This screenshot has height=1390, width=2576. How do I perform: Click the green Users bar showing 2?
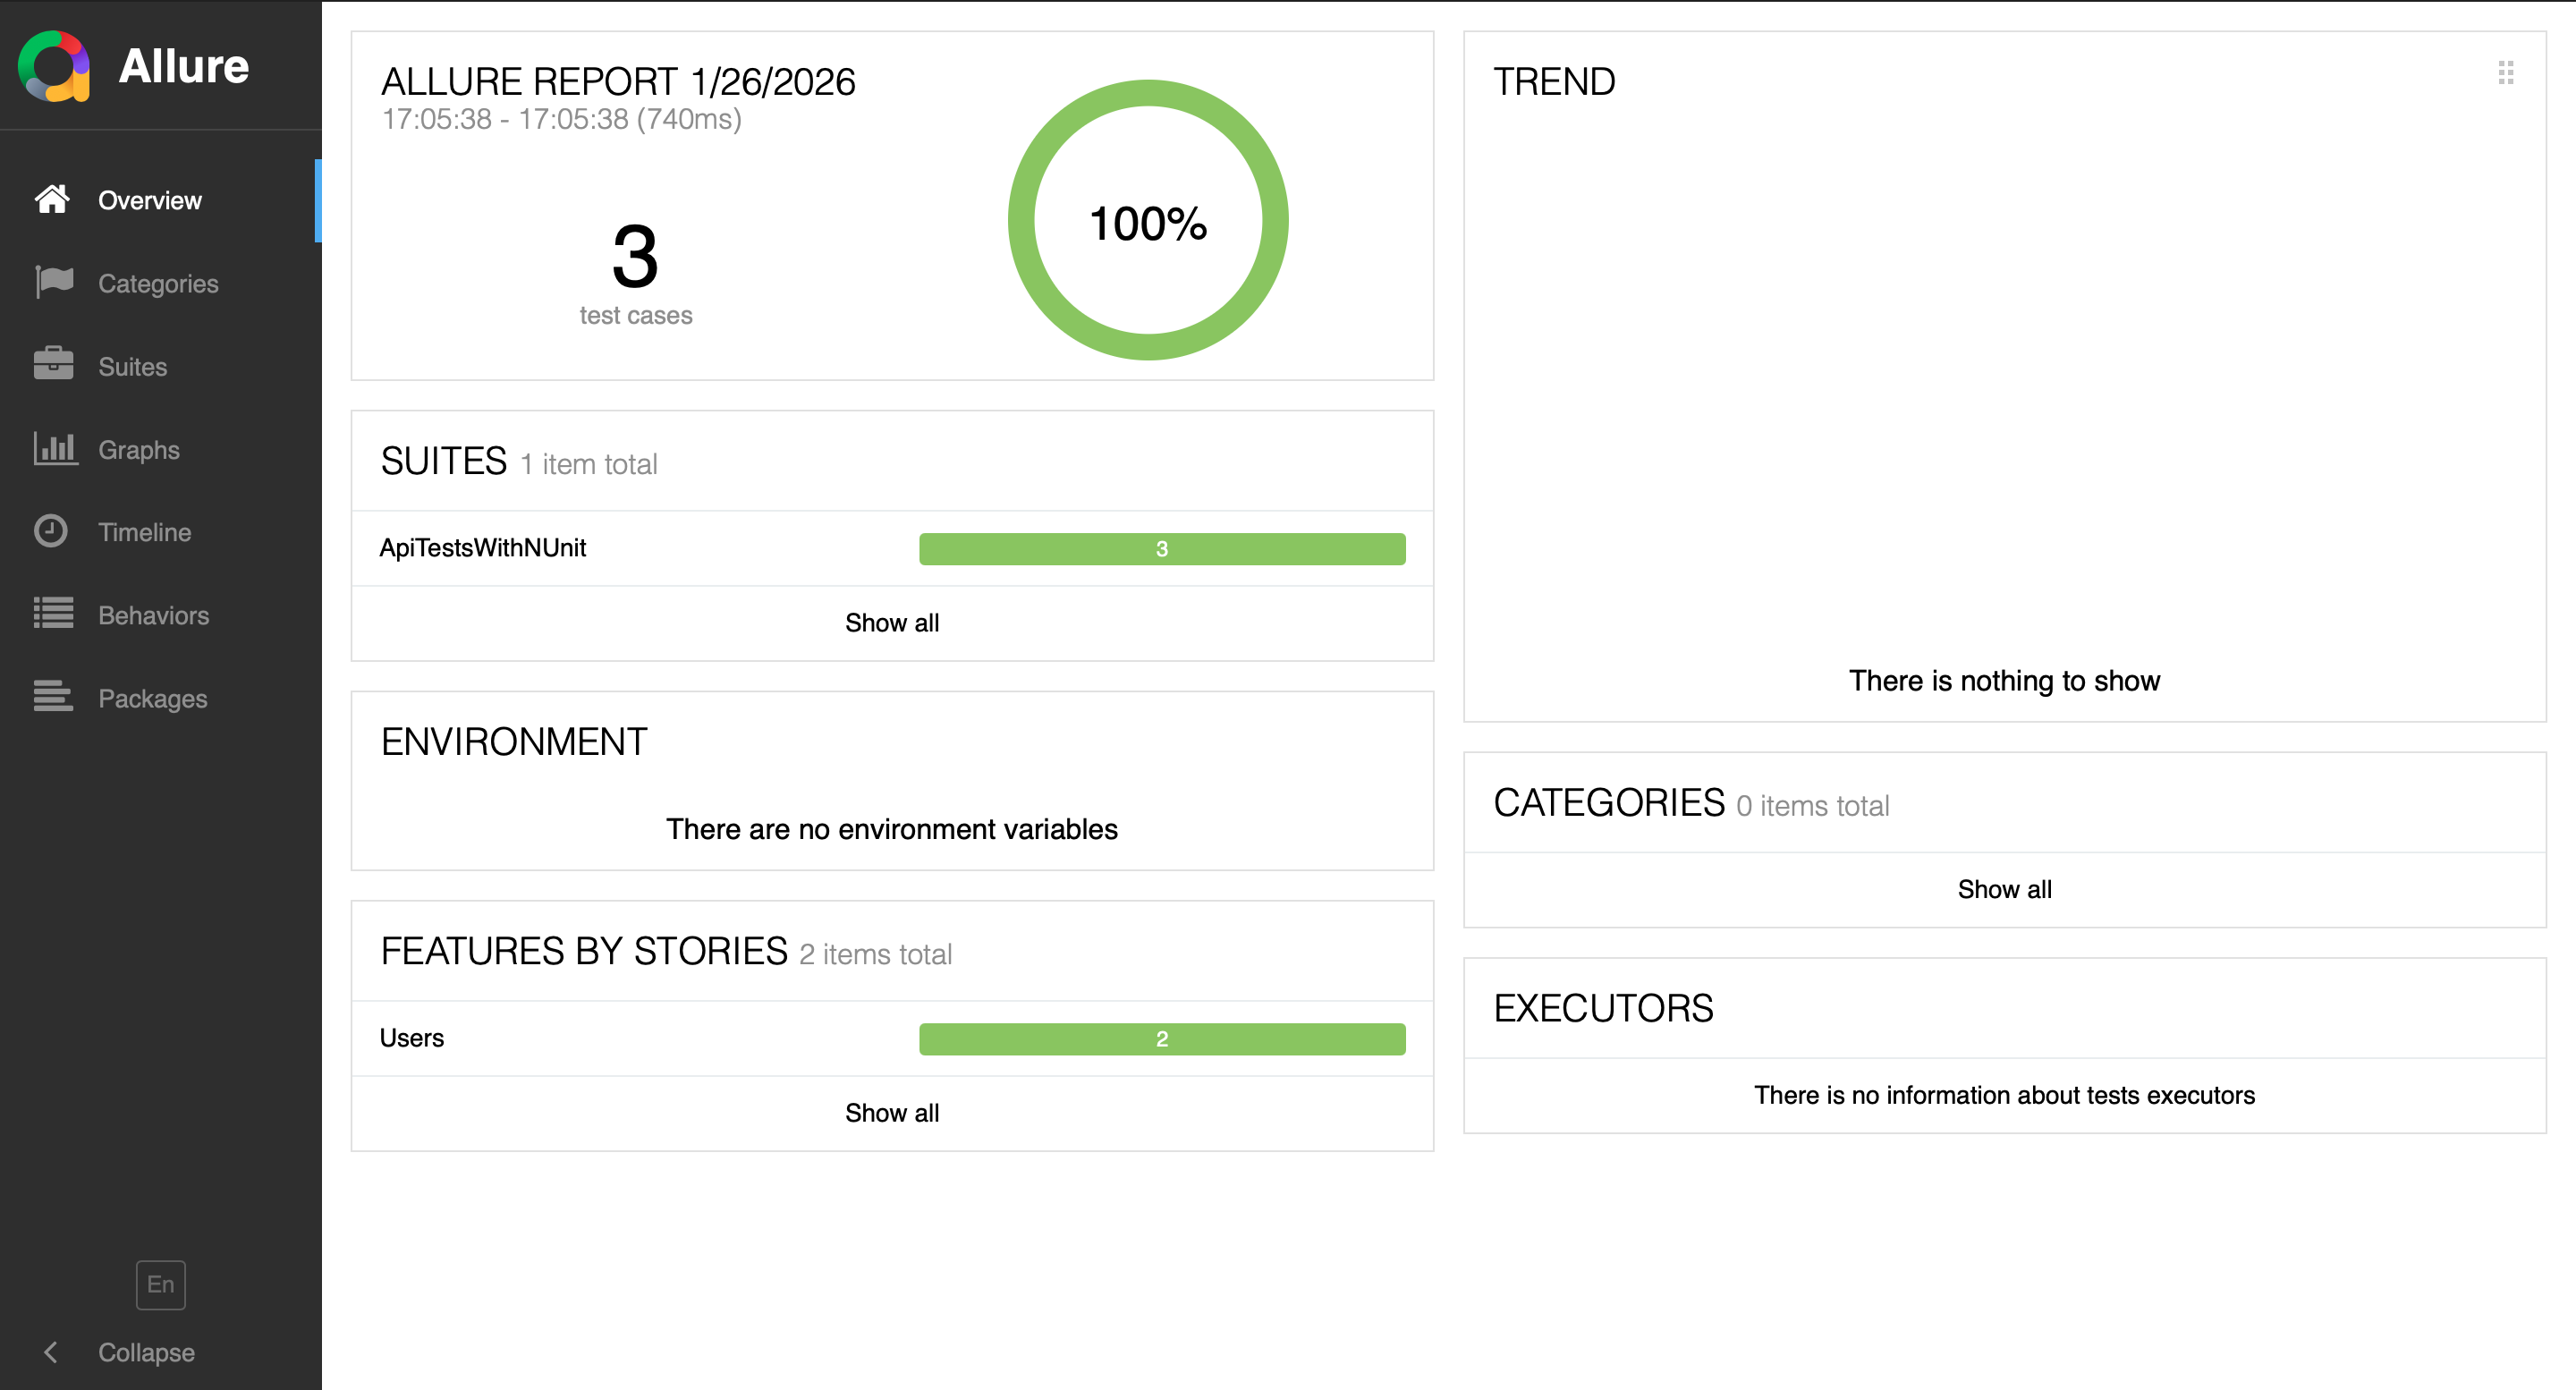[x=1162, y=1038]
